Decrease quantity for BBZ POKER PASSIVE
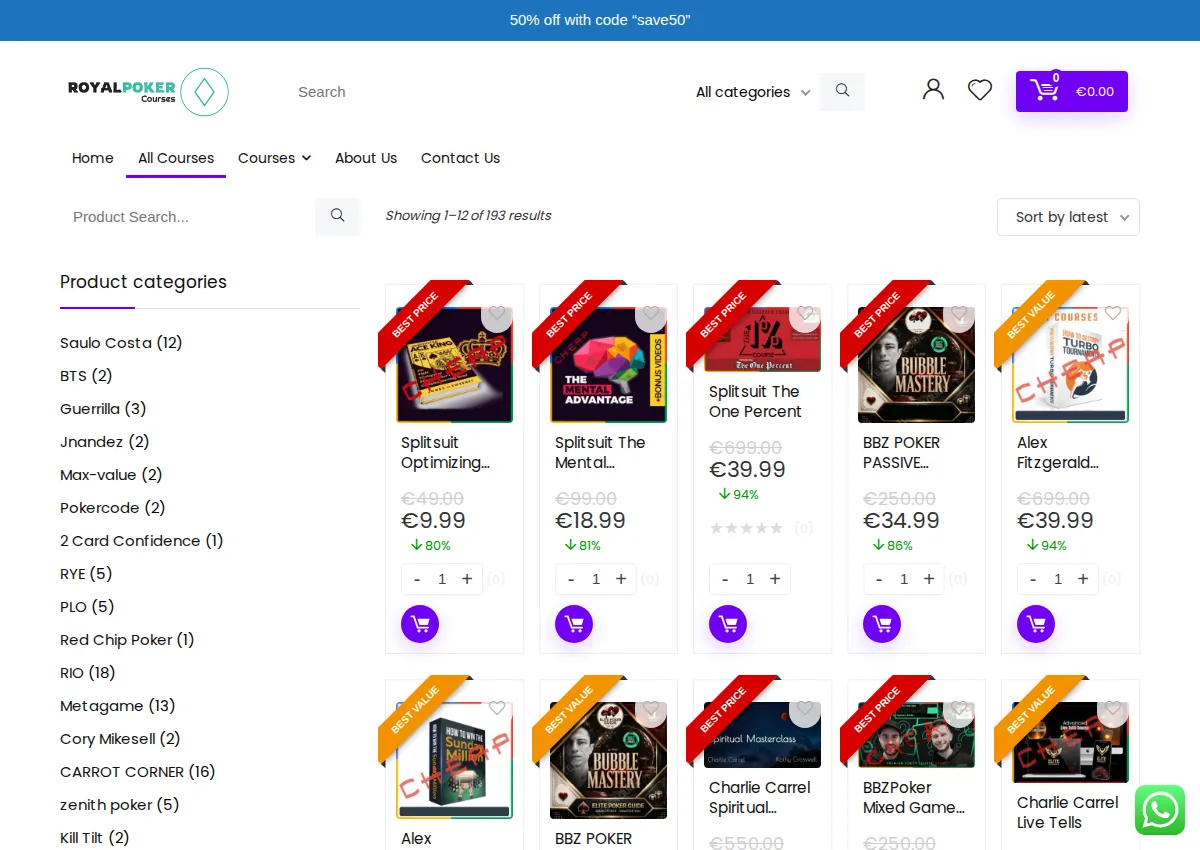Screen dimensions: 1200x850 tap(879, 579)
